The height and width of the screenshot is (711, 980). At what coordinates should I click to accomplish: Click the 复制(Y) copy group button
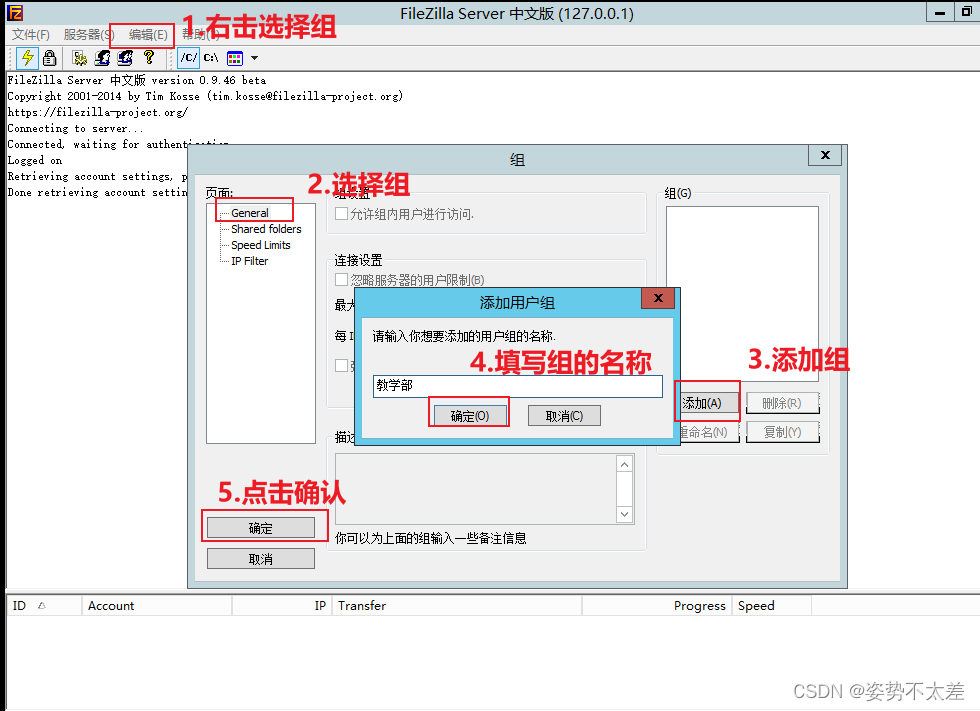(x=782, y=432)
